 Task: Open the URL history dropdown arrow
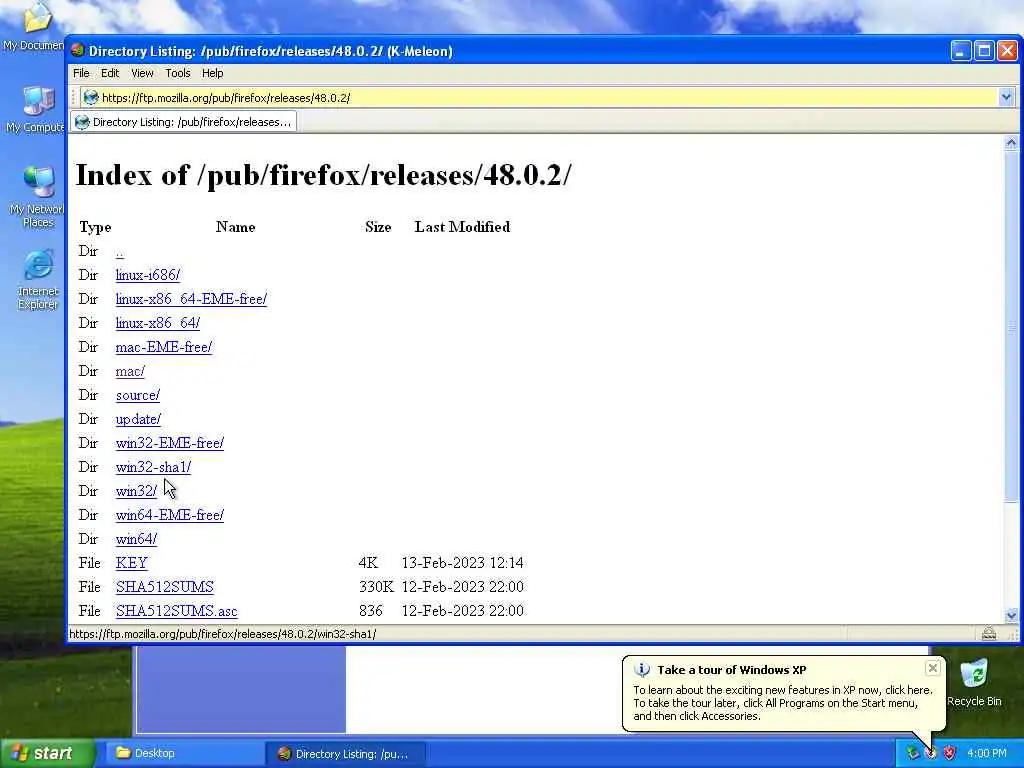[1006, 97]
